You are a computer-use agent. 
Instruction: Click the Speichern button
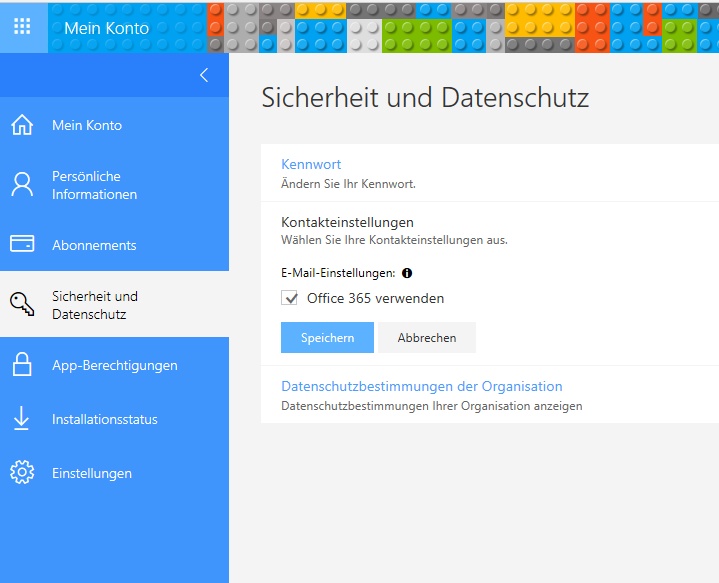(x=327, y=338)
